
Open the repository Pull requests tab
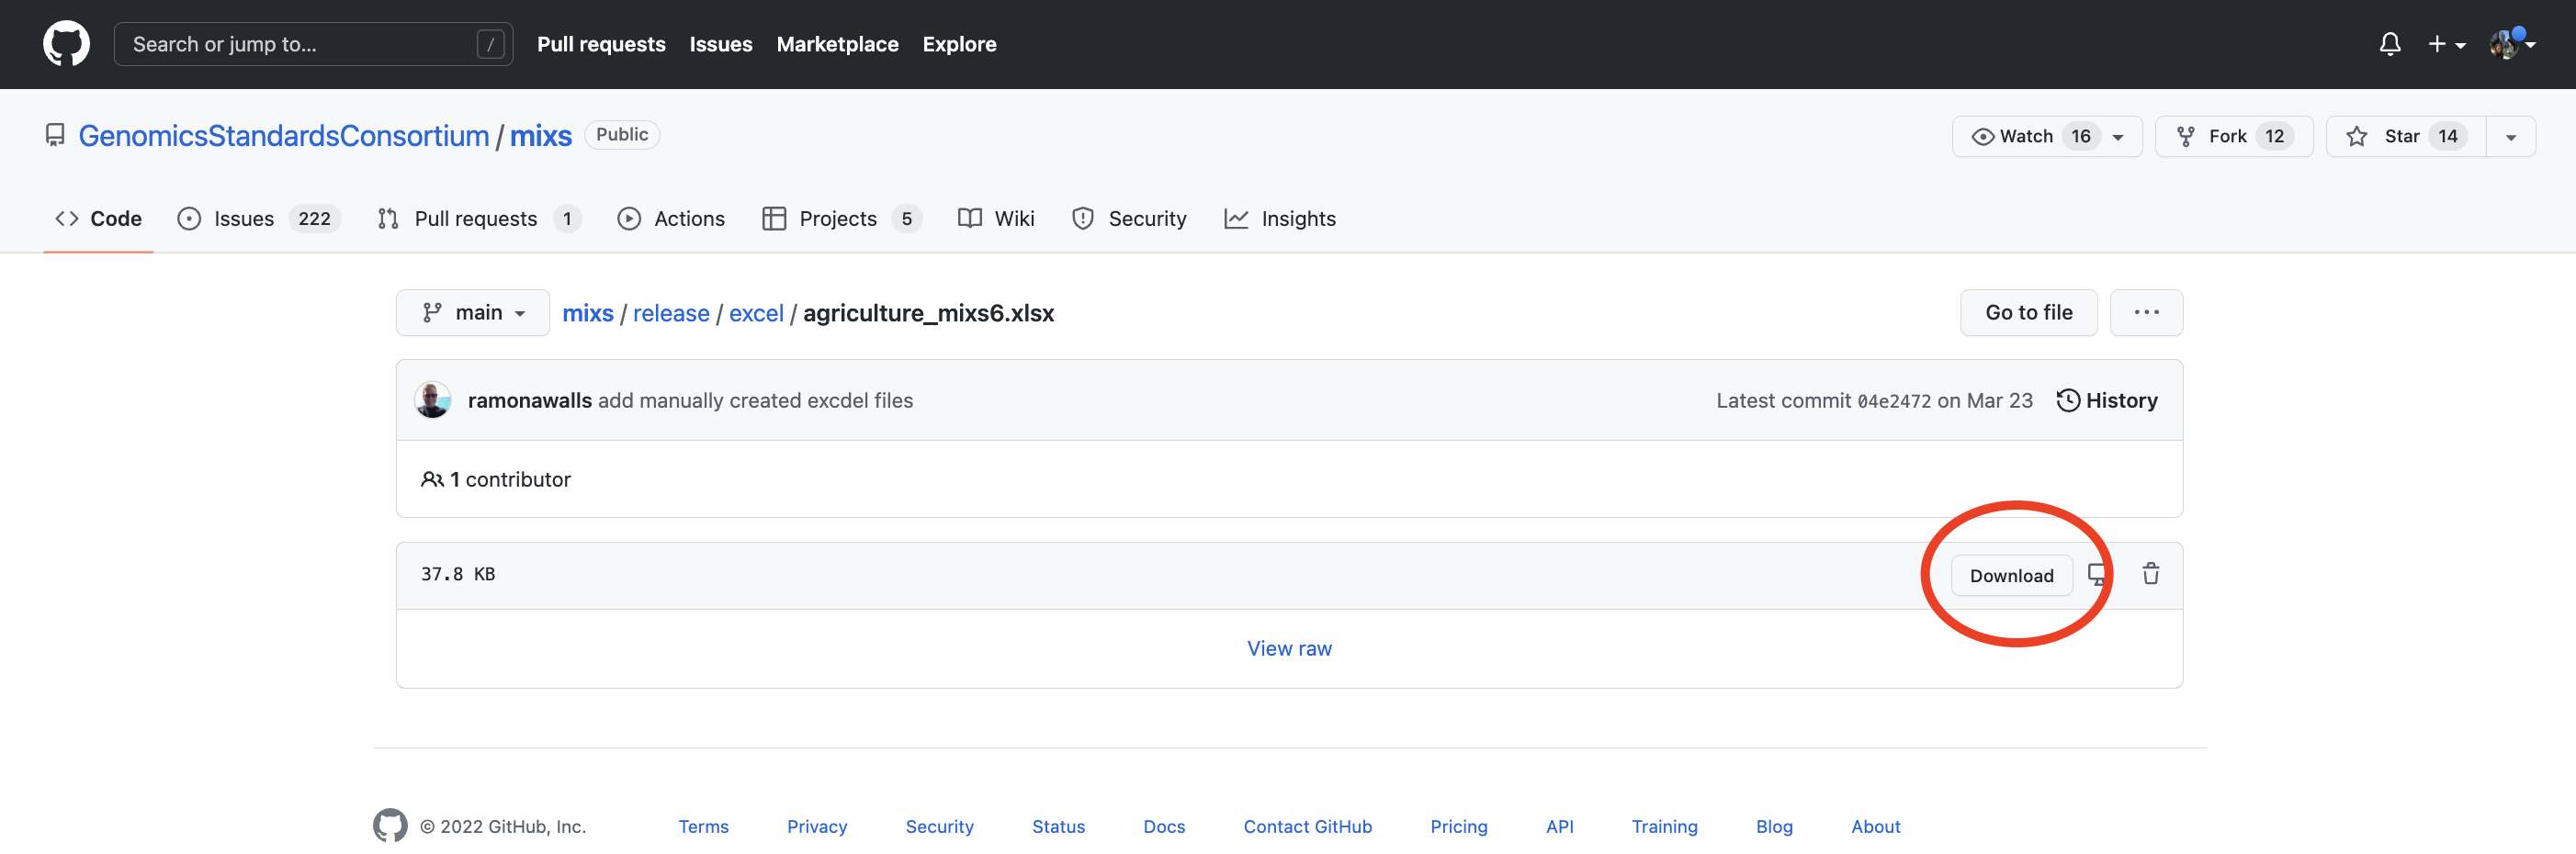(479, 218)
